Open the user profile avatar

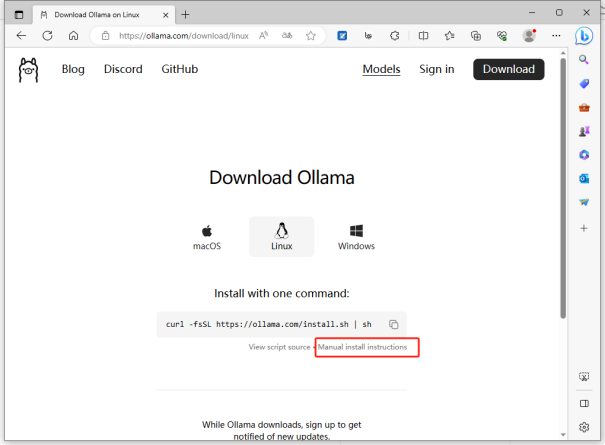pyautogui.click(x=529, y=36)
